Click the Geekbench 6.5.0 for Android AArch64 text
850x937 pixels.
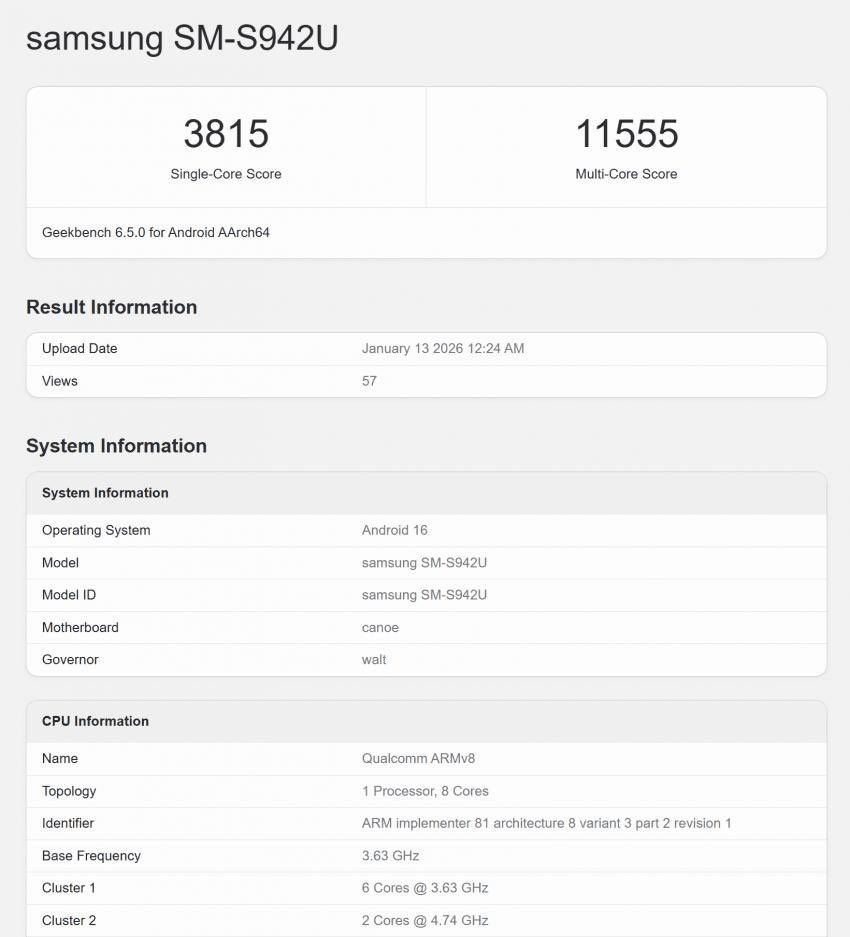pyautogui.click(x=154, y=232)
